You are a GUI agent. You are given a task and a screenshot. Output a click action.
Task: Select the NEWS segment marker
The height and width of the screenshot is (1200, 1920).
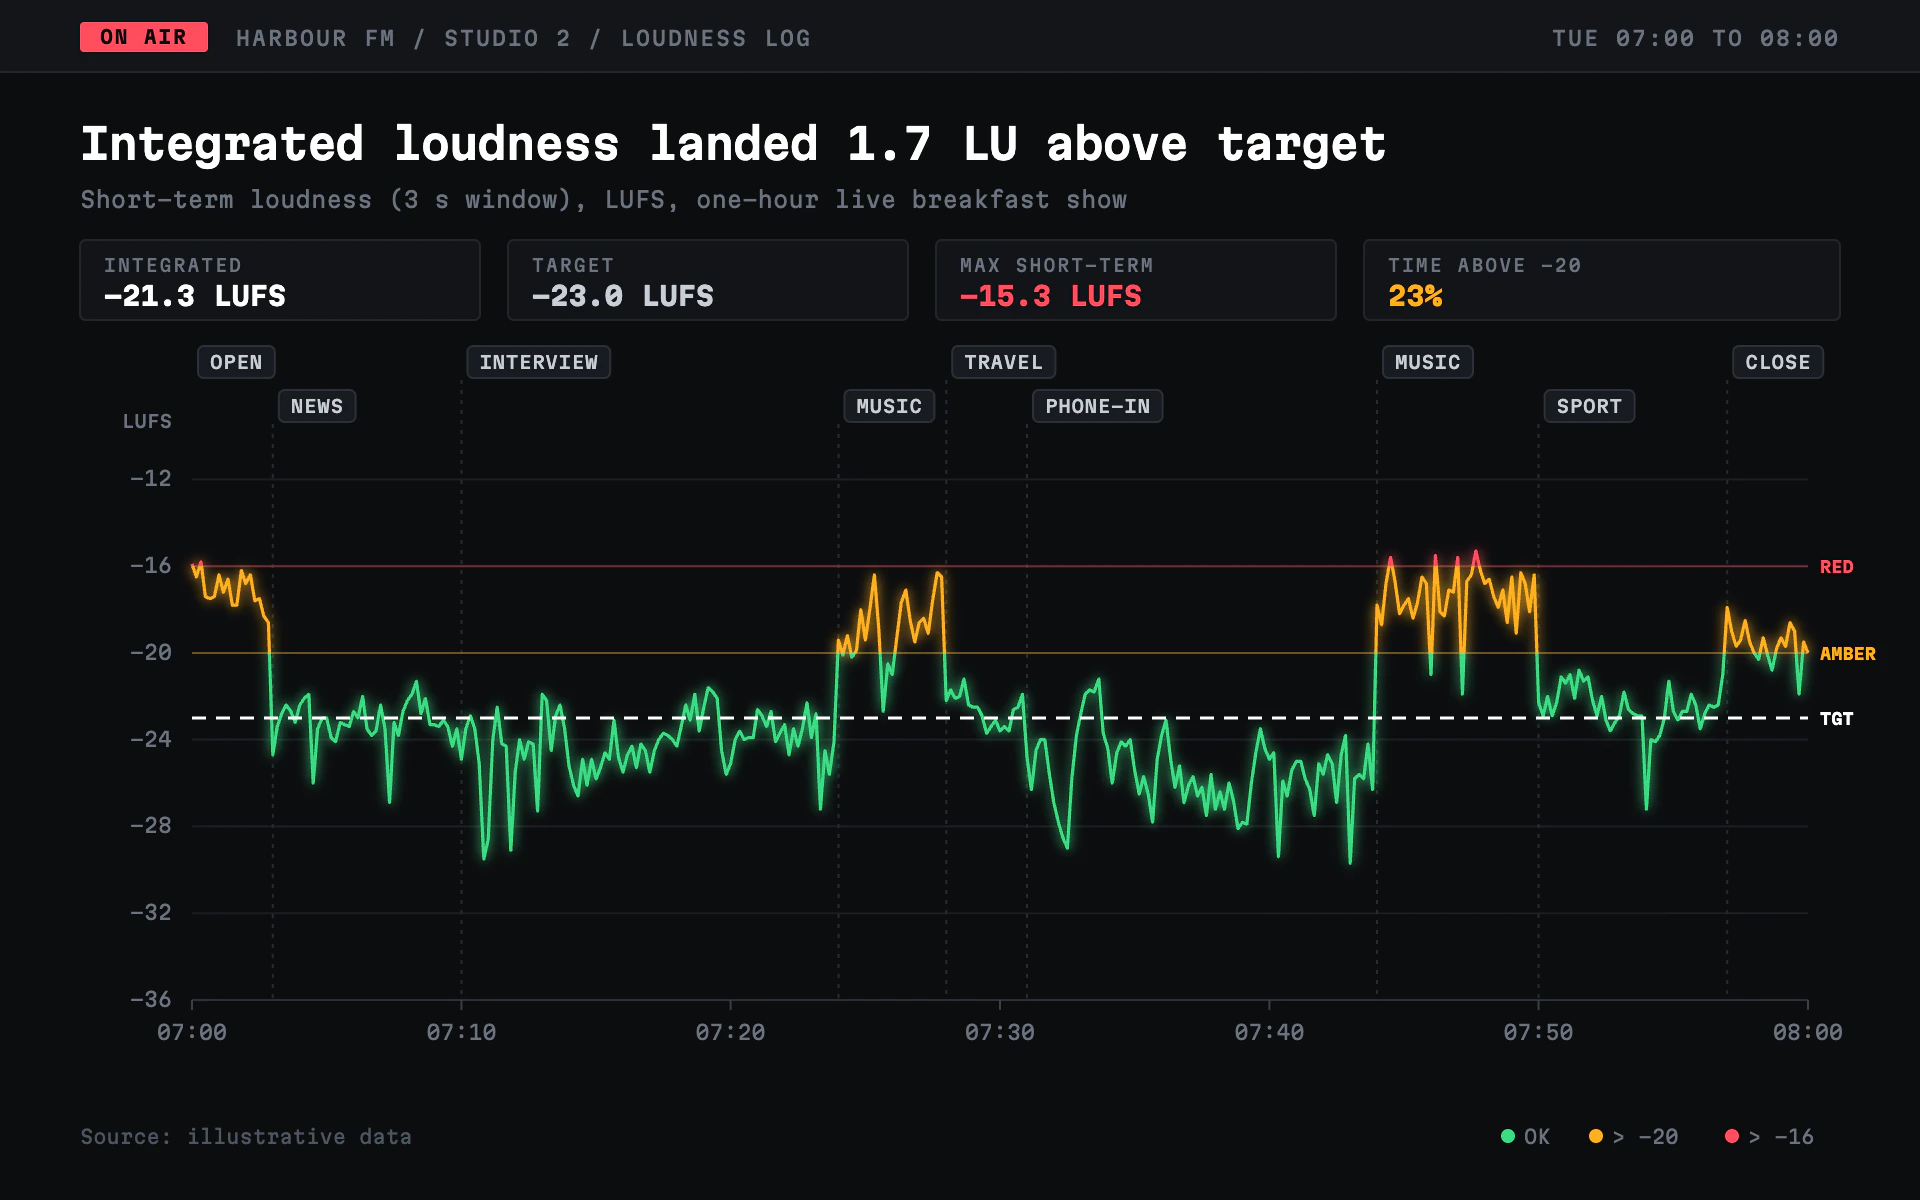point(317,406)
